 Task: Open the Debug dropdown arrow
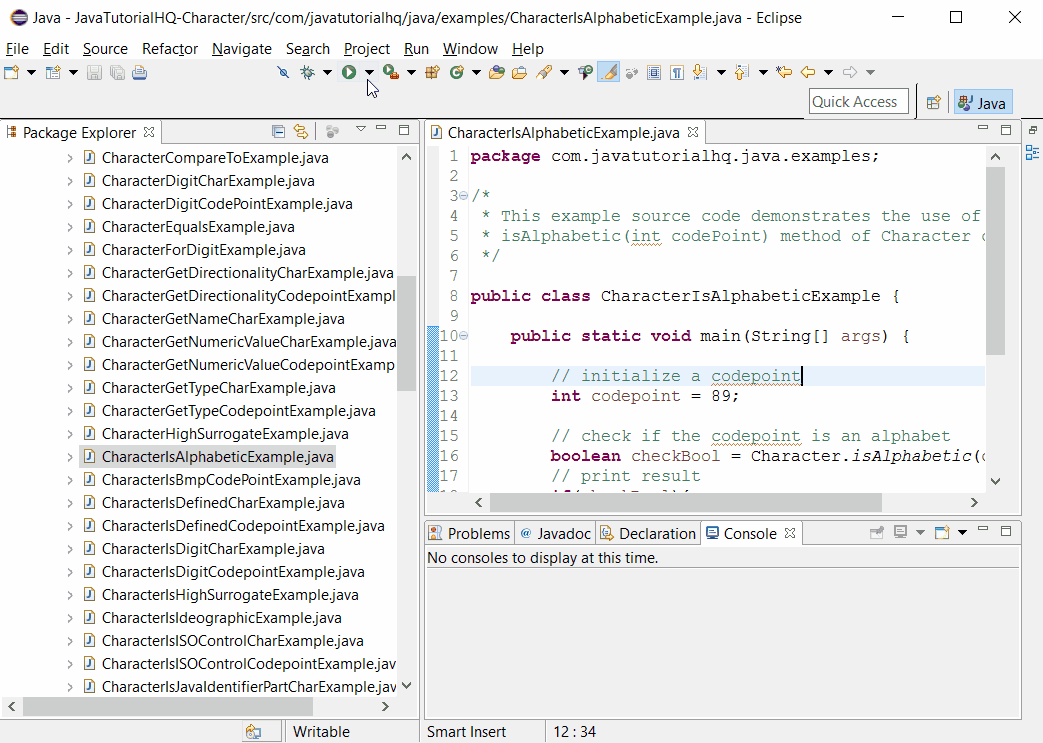[x=327, y=73]
